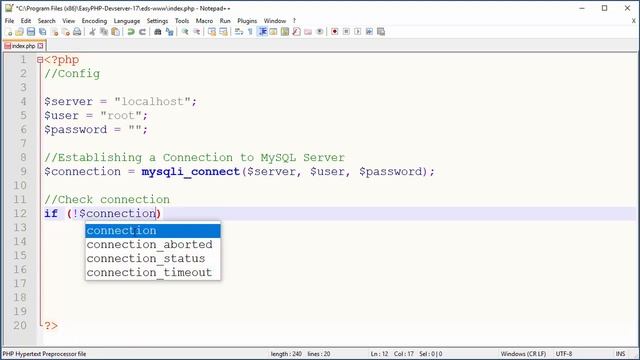Close document with menu bar X button
This screenshot has width=640, height=360.
(x=634, y=21)
